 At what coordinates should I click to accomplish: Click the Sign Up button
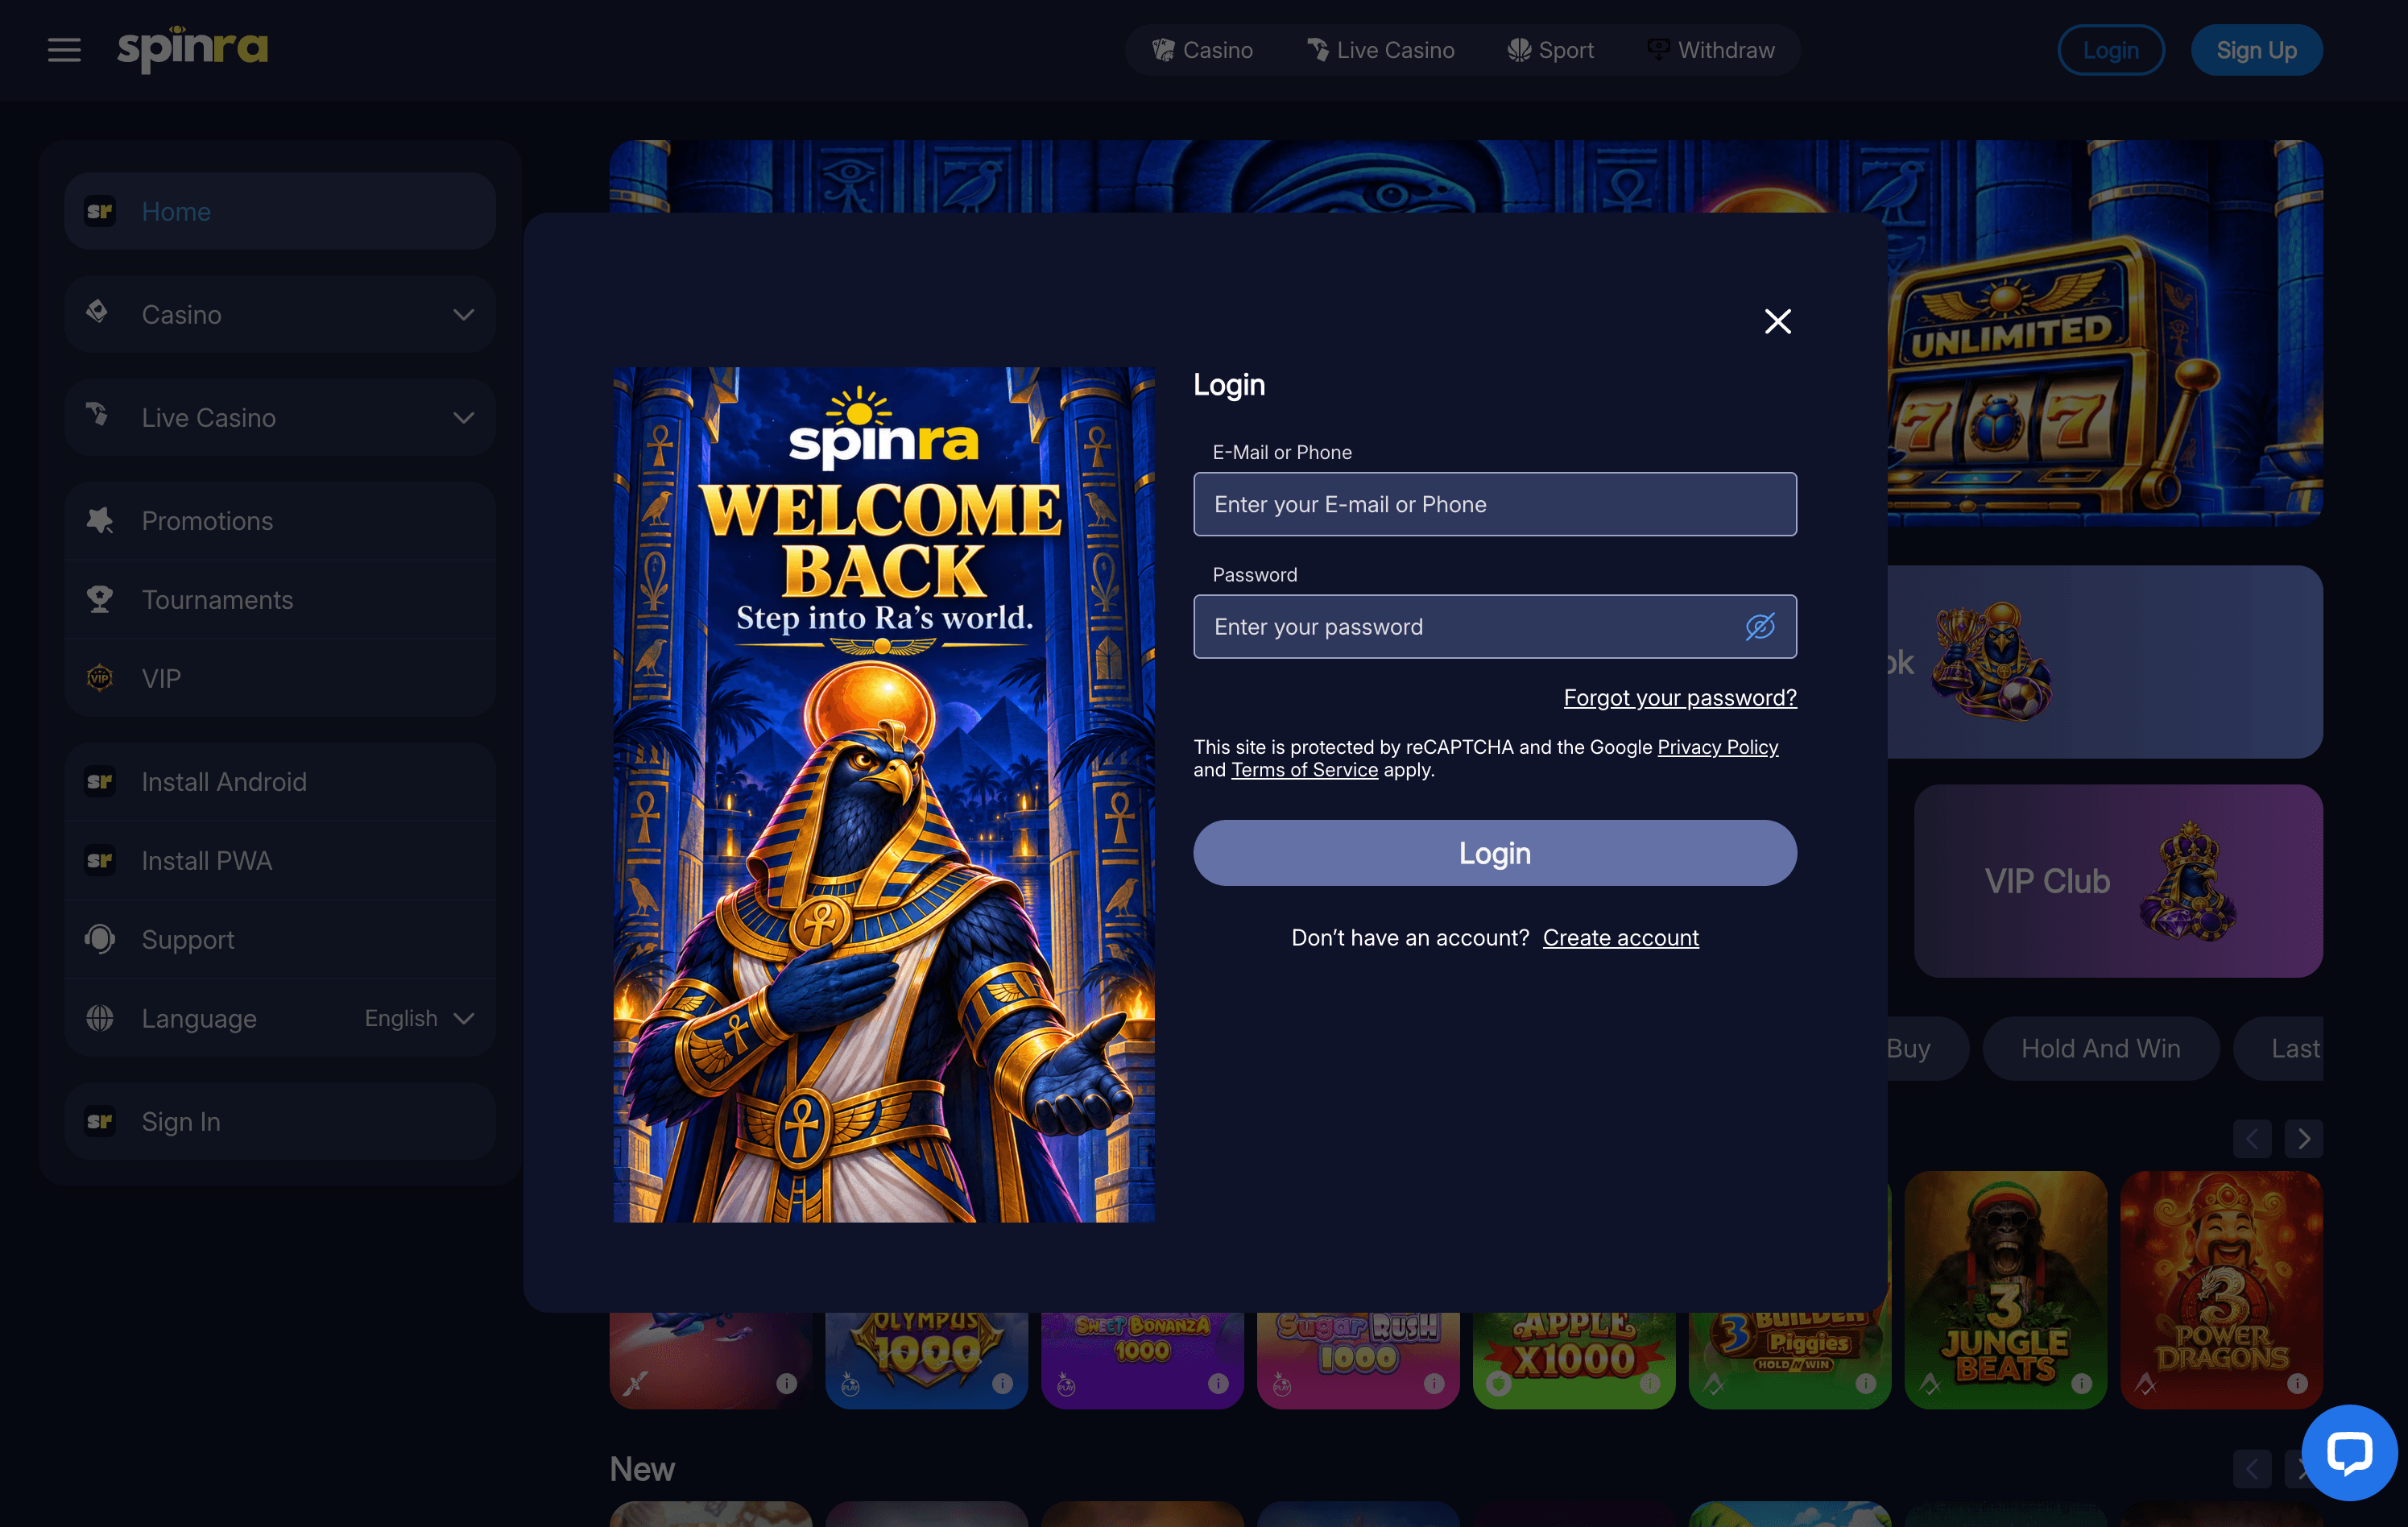point(2256,50)
